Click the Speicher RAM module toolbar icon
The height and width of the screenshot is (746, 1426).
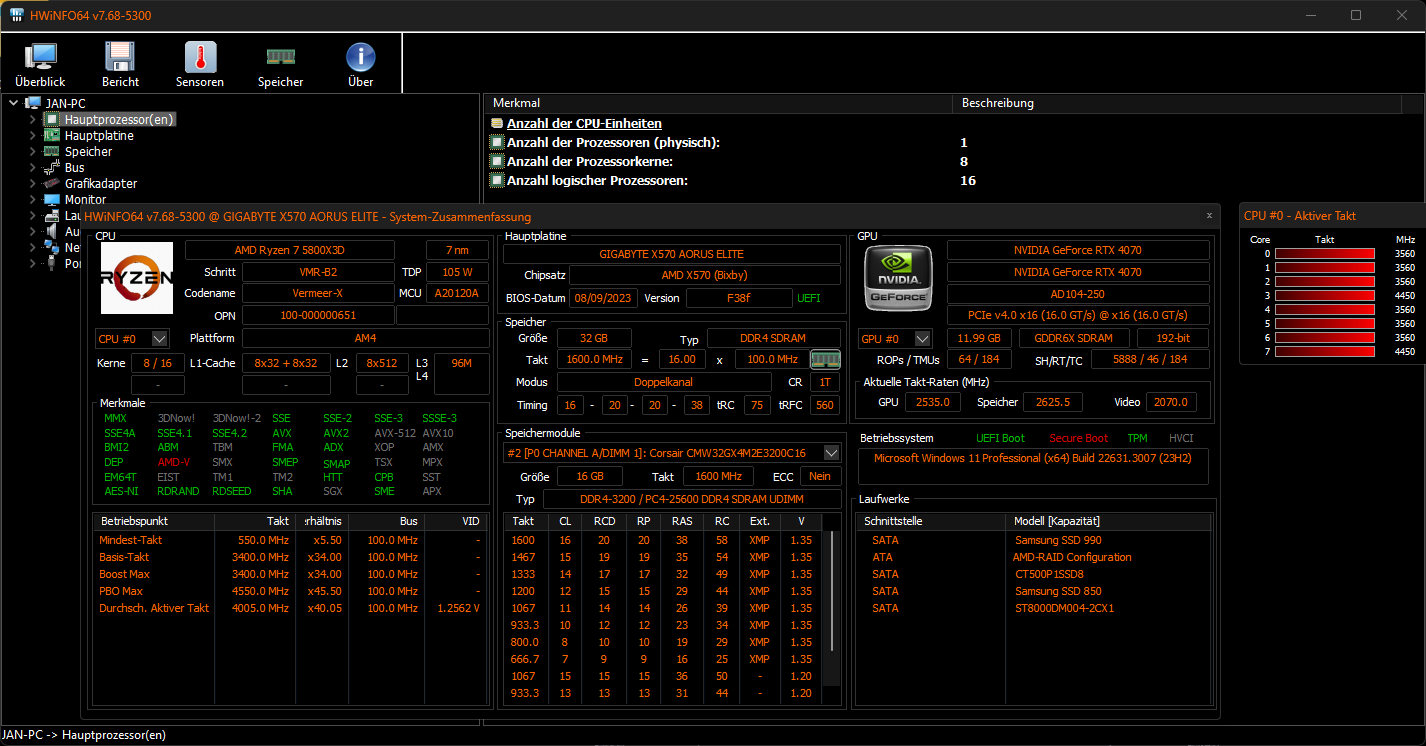click(280, 57)
